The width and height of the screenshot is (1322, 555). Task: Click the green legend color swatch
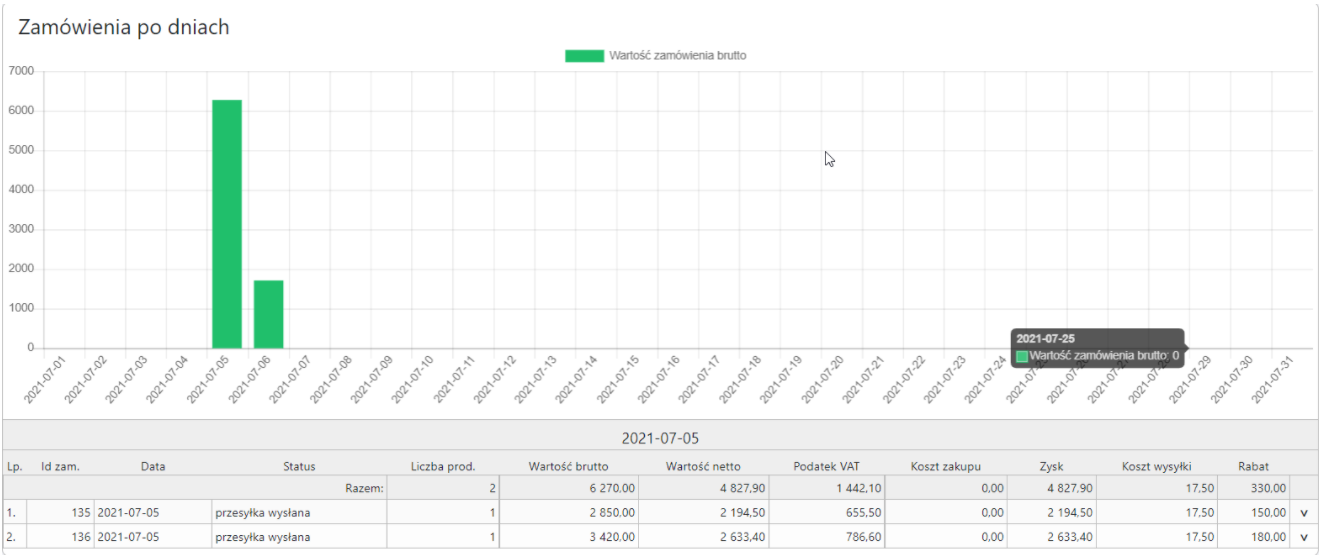[x=584, y=56]
